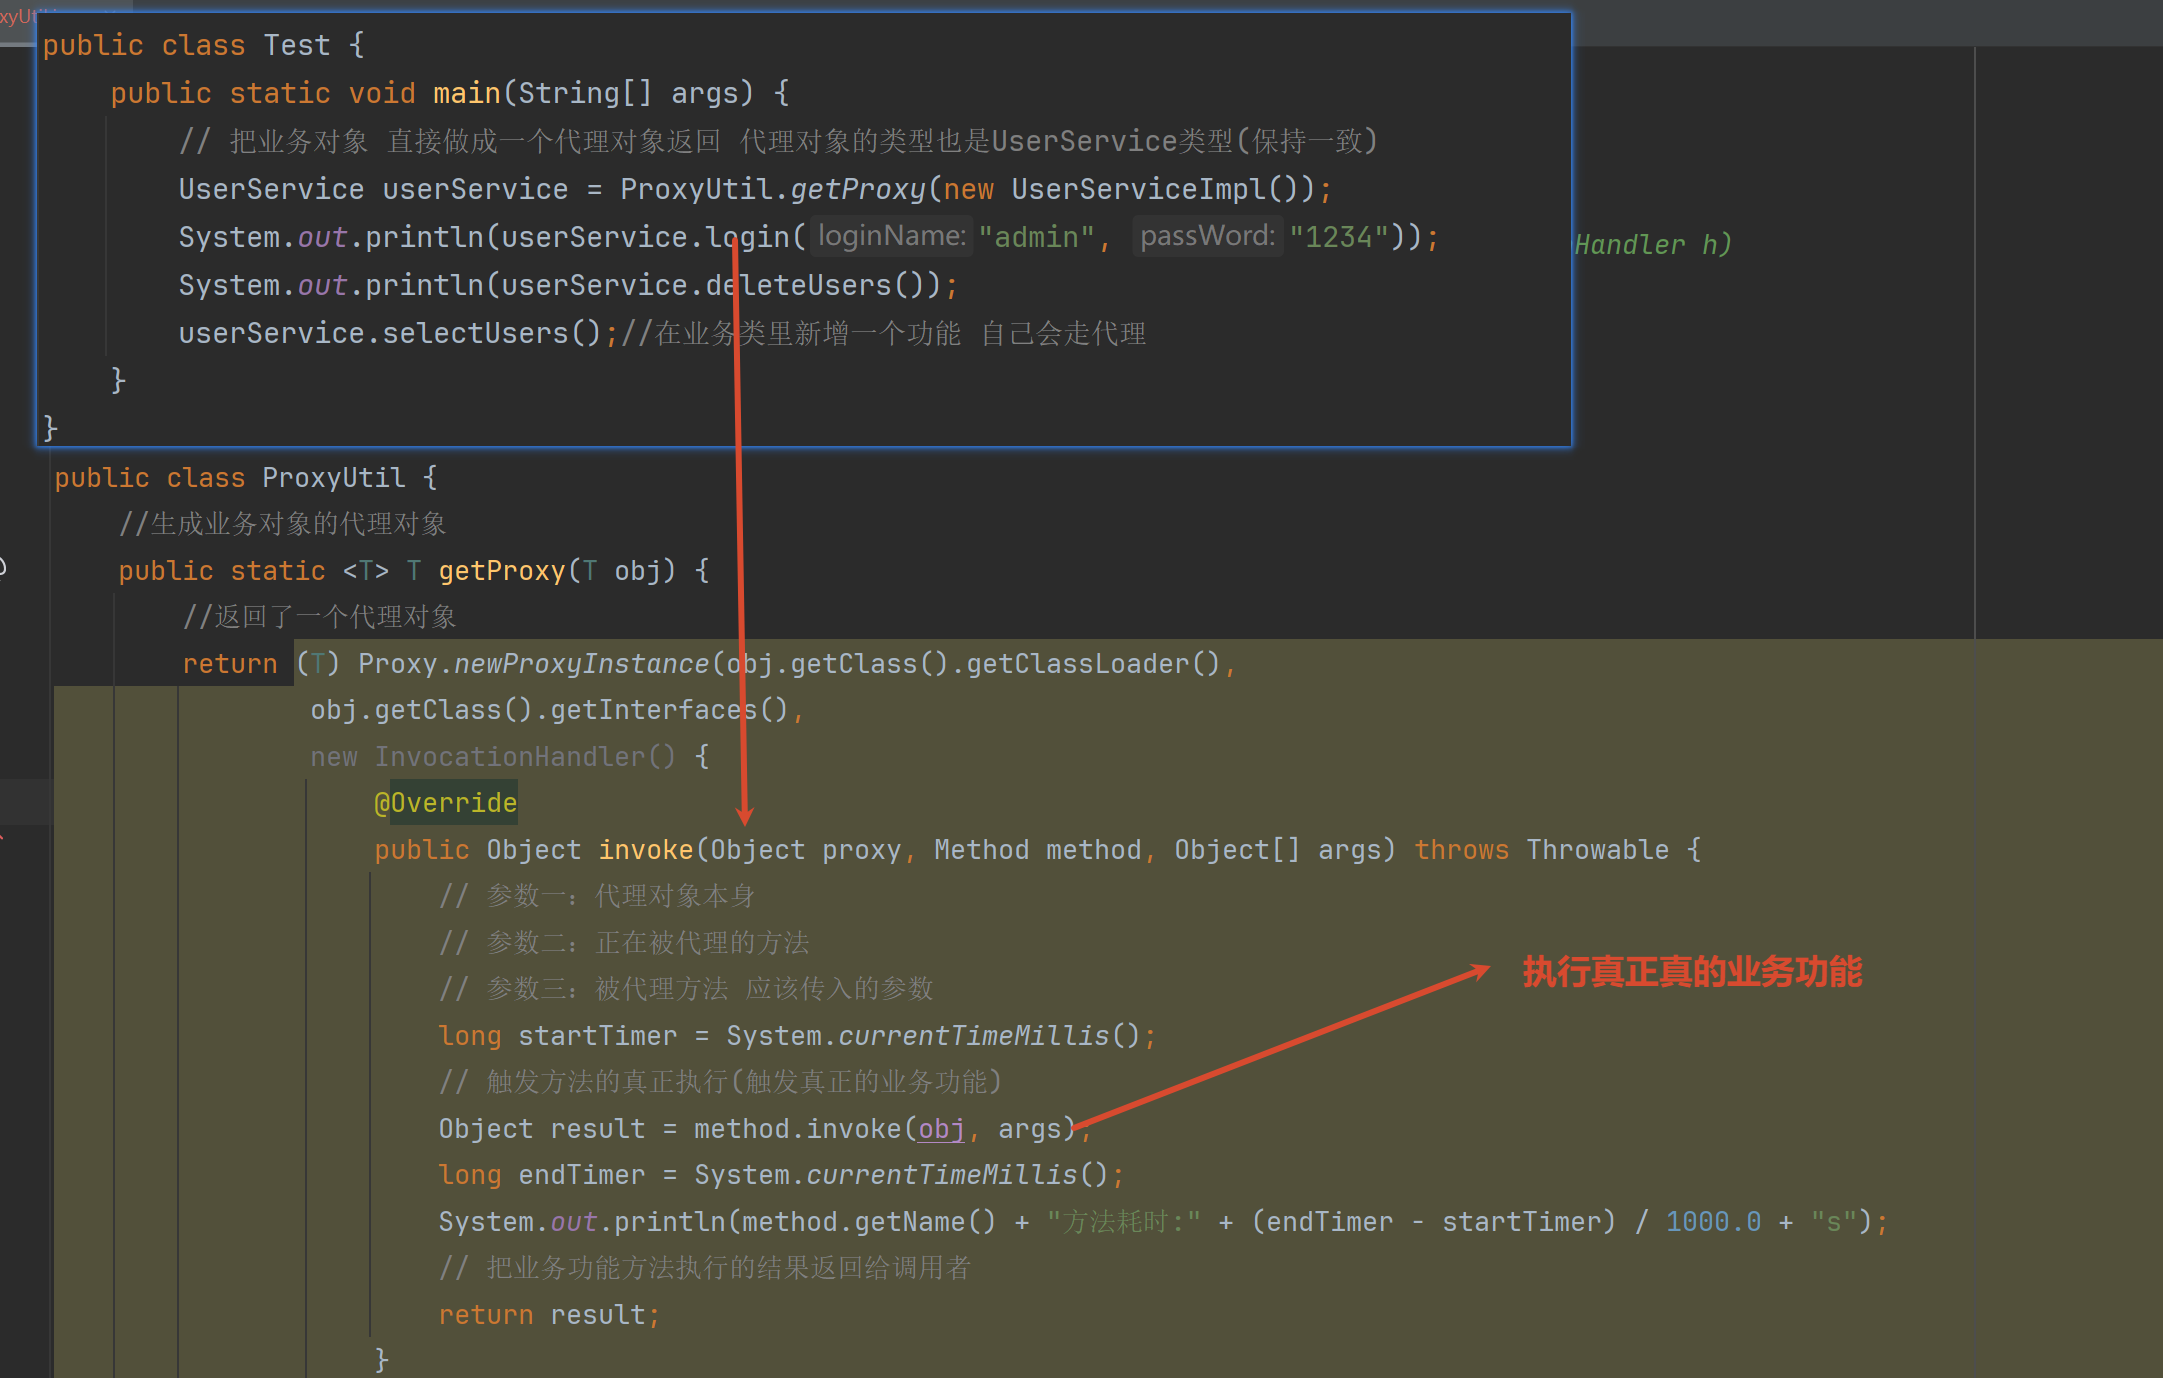
Task: Click the startTimer variable declaration
Action: coord(597,1036)
